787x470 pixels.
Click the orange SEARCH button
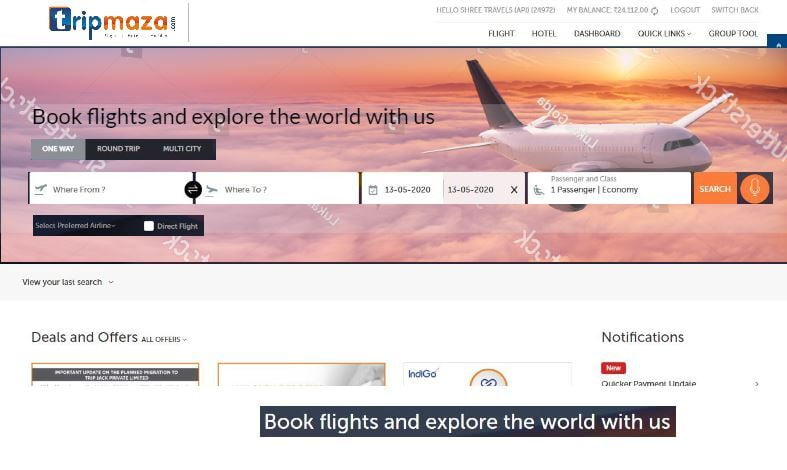pos(715,189)
